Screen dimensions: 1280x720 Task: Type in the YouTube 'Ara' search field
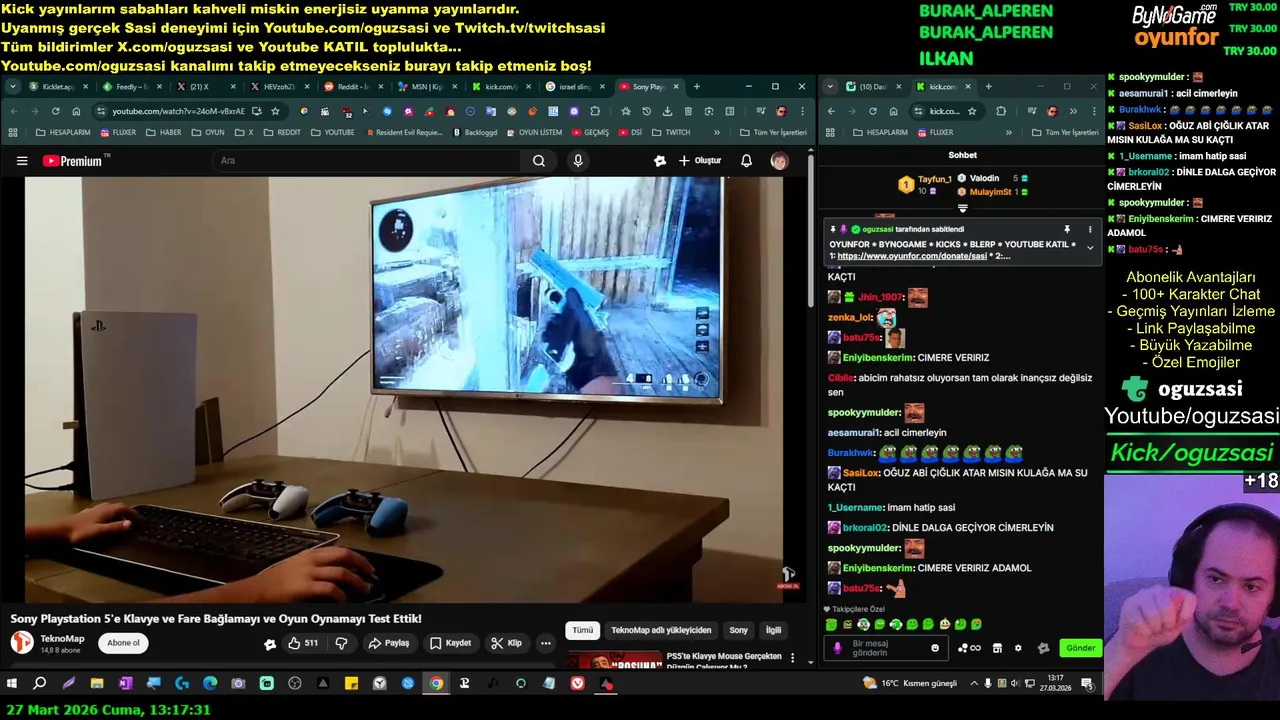(x=366, y=161)
